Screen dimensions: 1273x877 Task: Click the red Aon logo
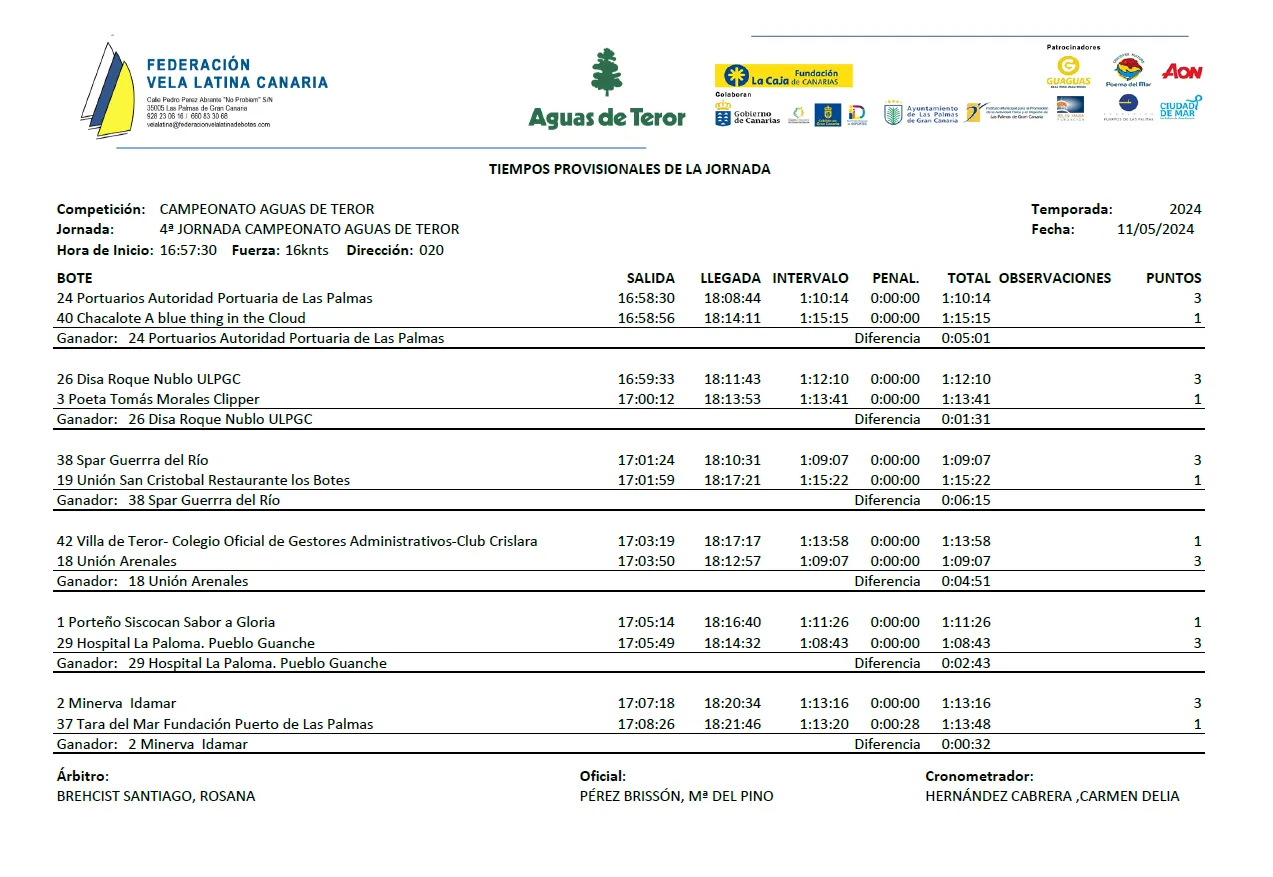click(x=1182, y=72)
